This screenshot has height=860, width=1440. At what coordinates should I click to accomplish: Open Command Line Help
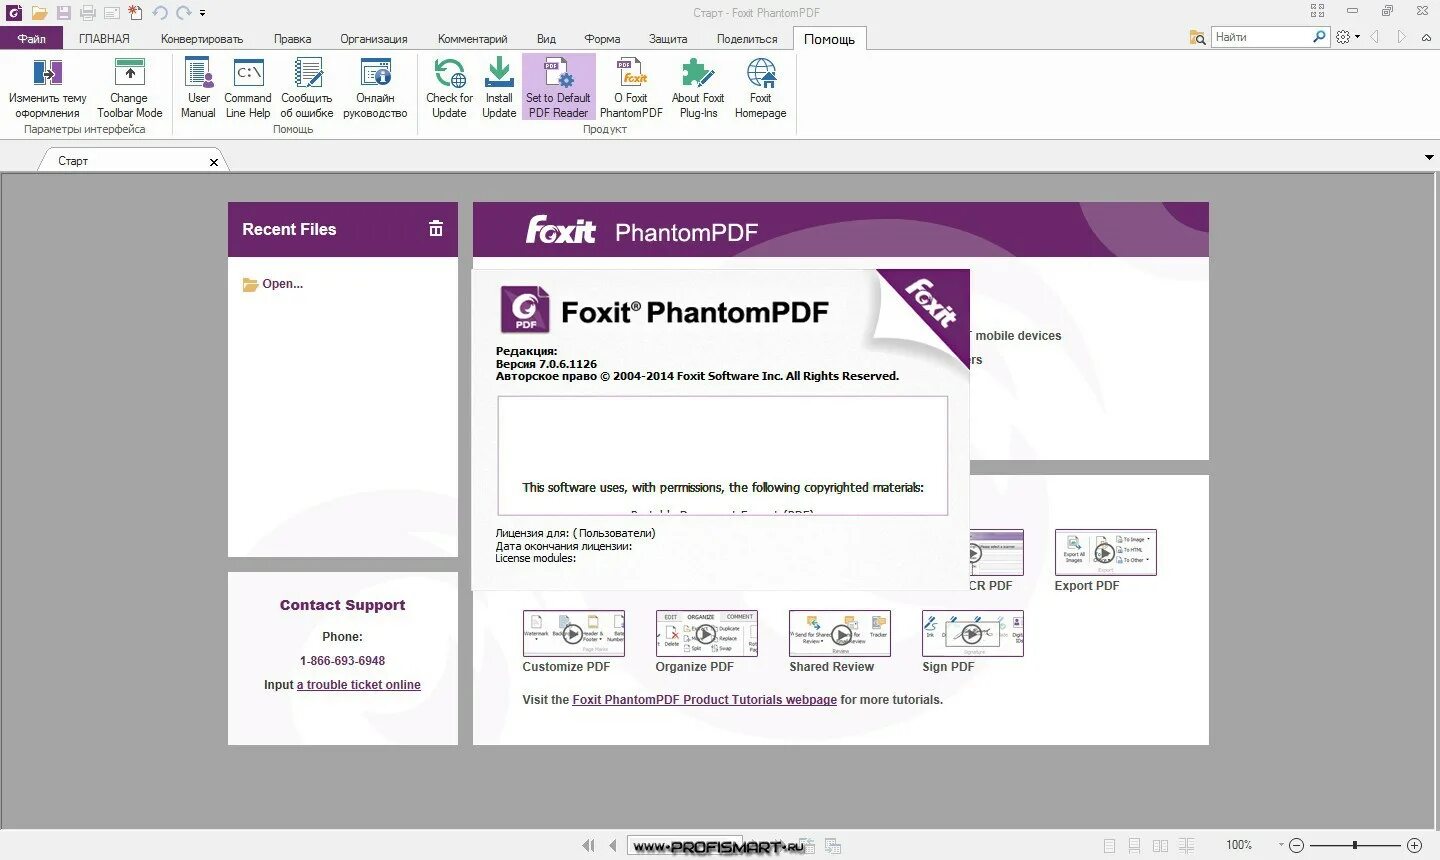click(x=247, y=88)
